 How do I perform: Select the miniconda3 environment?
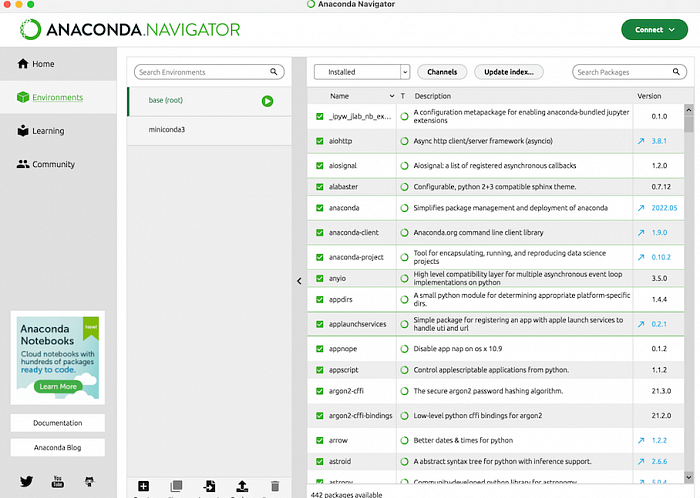210,130
